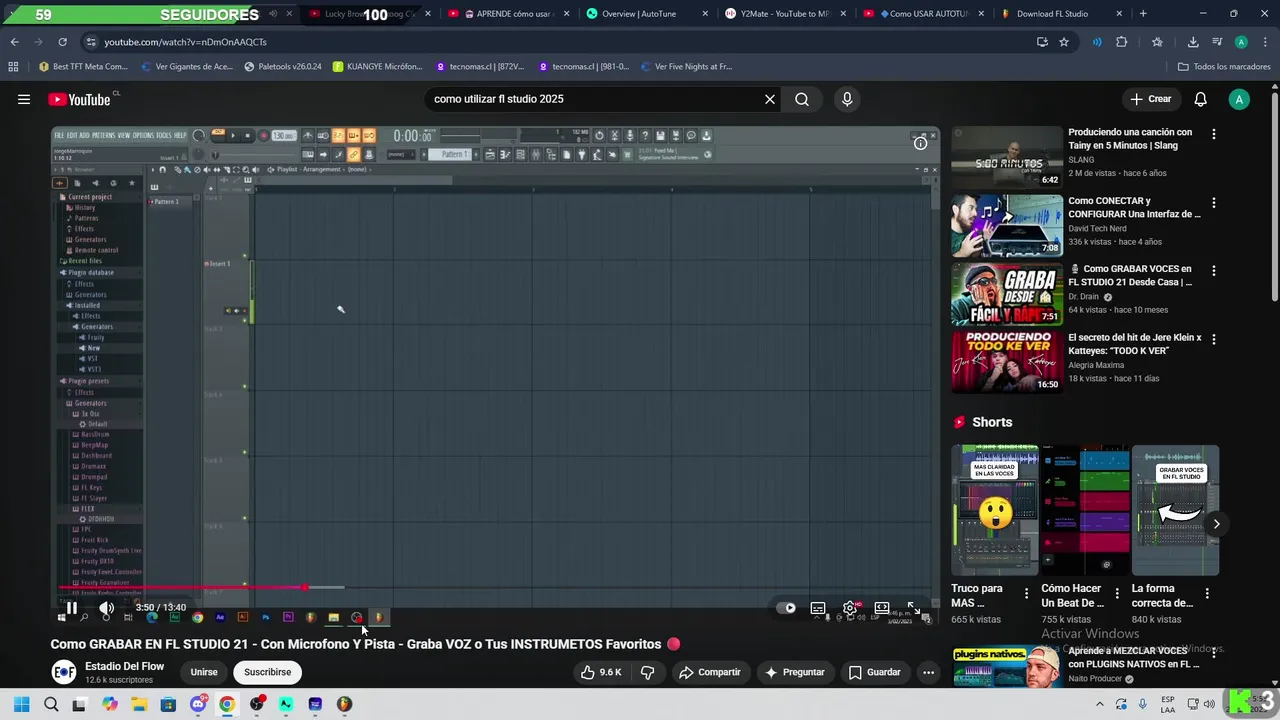Start voice search with the microphone icon
This screenshot has width=1280, height=720.
click(847, 99)
